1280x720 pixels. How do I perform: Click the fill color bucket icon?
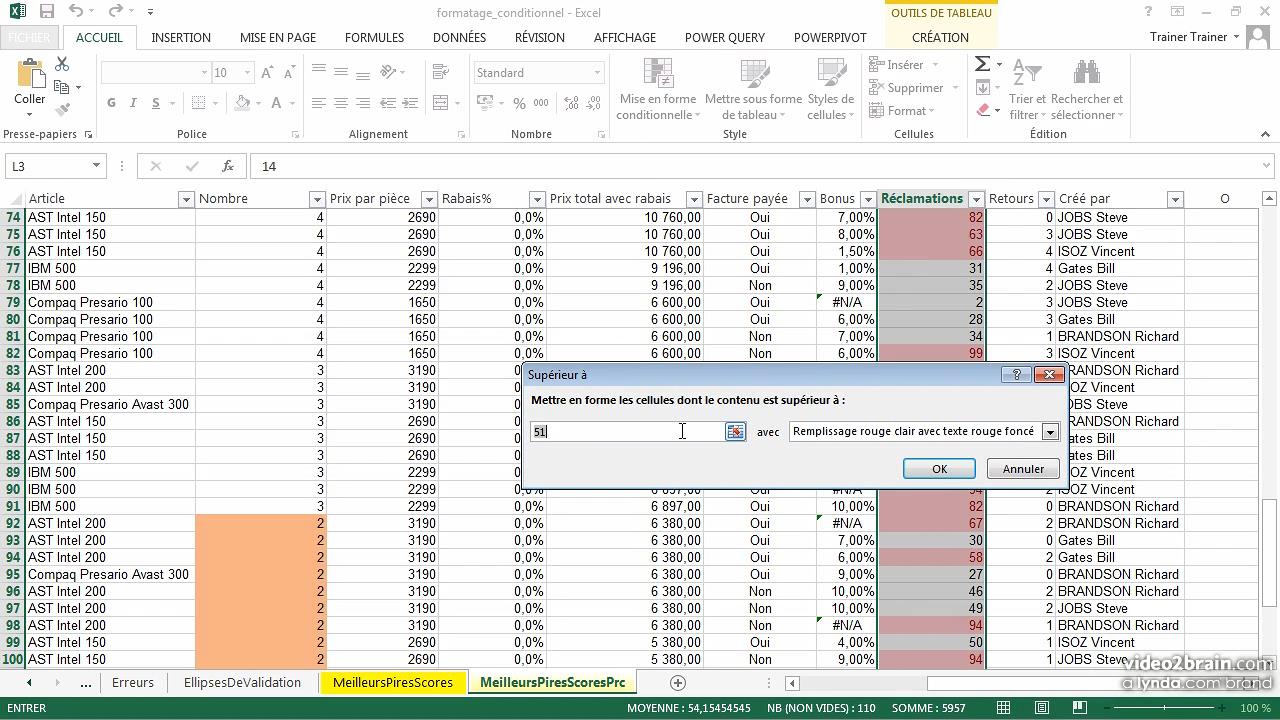(242, 103)
